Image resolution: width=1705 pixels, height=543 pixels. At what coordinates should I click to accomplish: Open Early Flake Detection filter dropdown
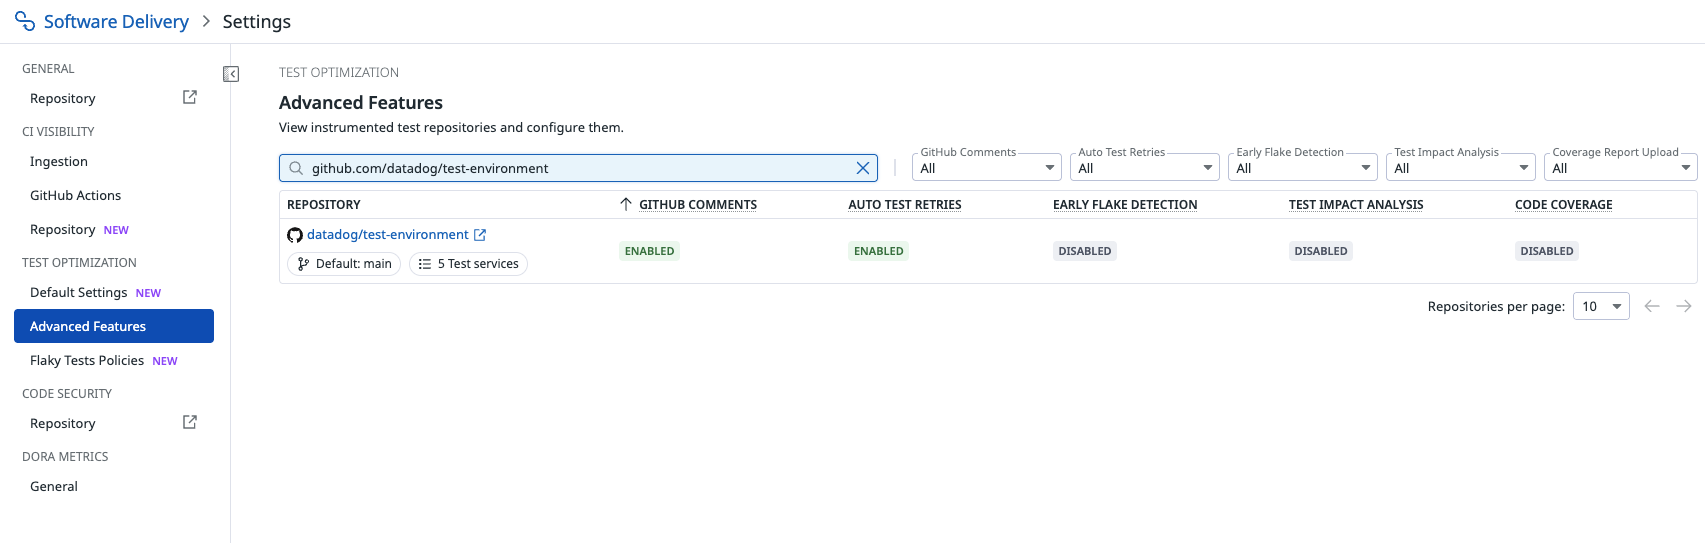(x=1303, y=168)
